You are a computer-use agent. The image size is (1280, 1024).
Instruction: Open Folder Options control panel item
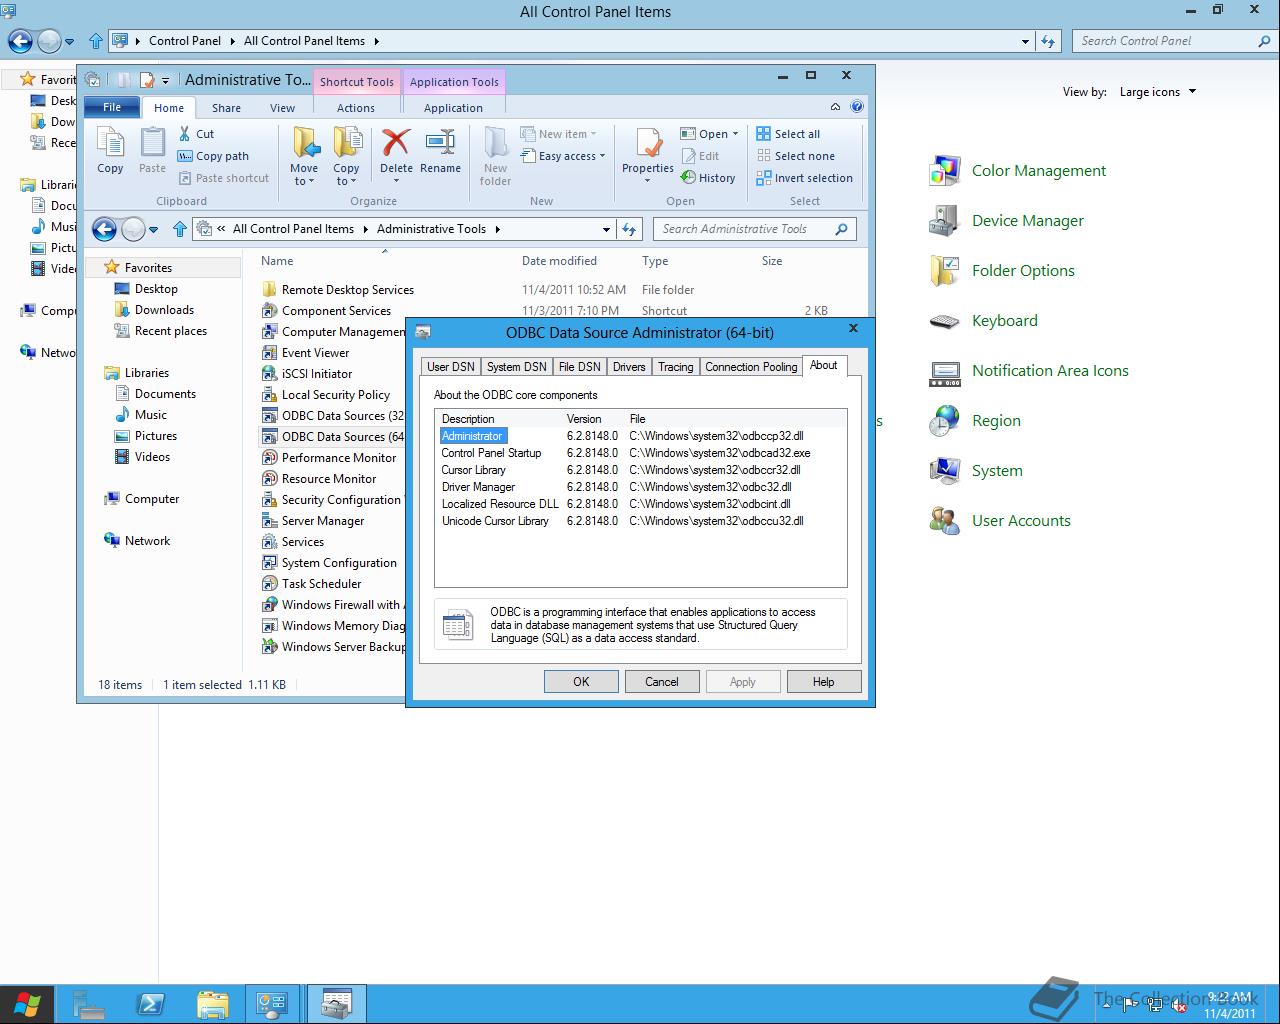tap(1001, 271)
